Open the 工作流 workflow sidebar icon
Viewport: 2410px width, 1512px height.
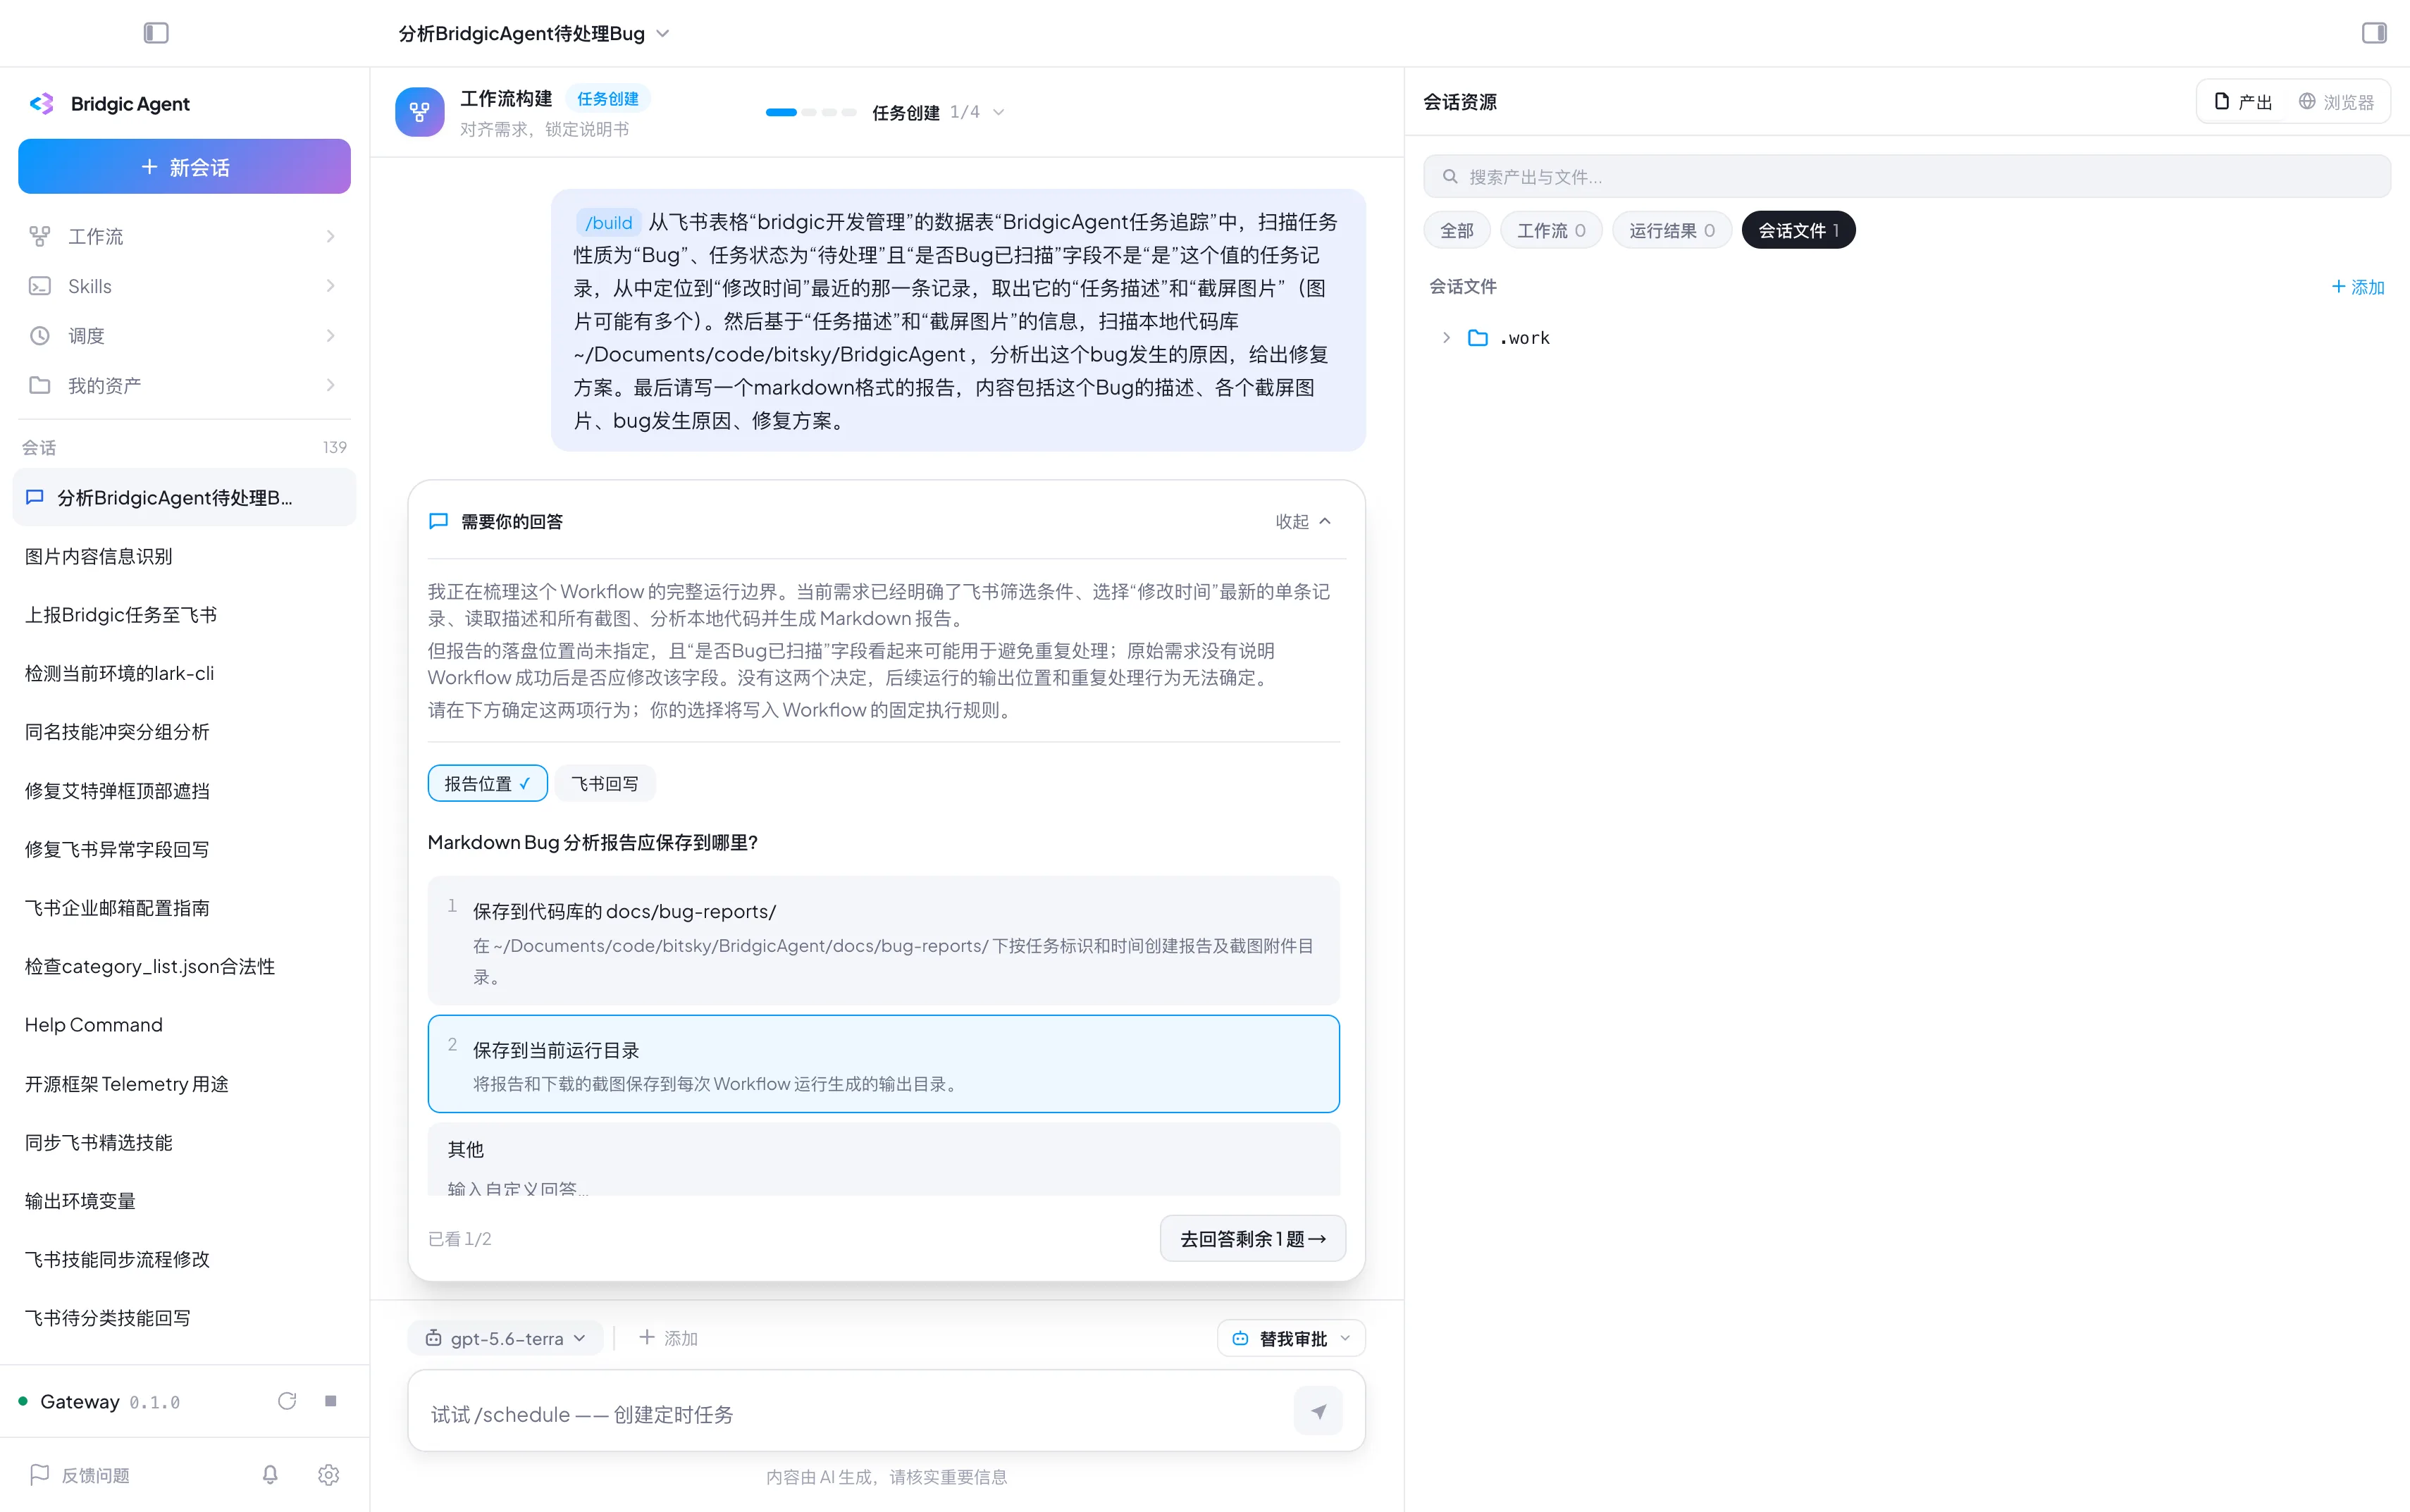point(39,236)
